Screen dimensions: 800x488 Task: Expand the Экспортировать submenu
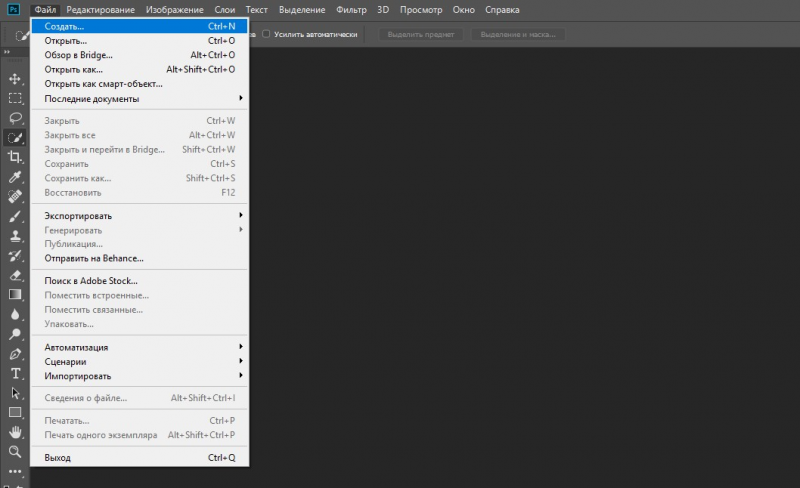tap(139, 215)
